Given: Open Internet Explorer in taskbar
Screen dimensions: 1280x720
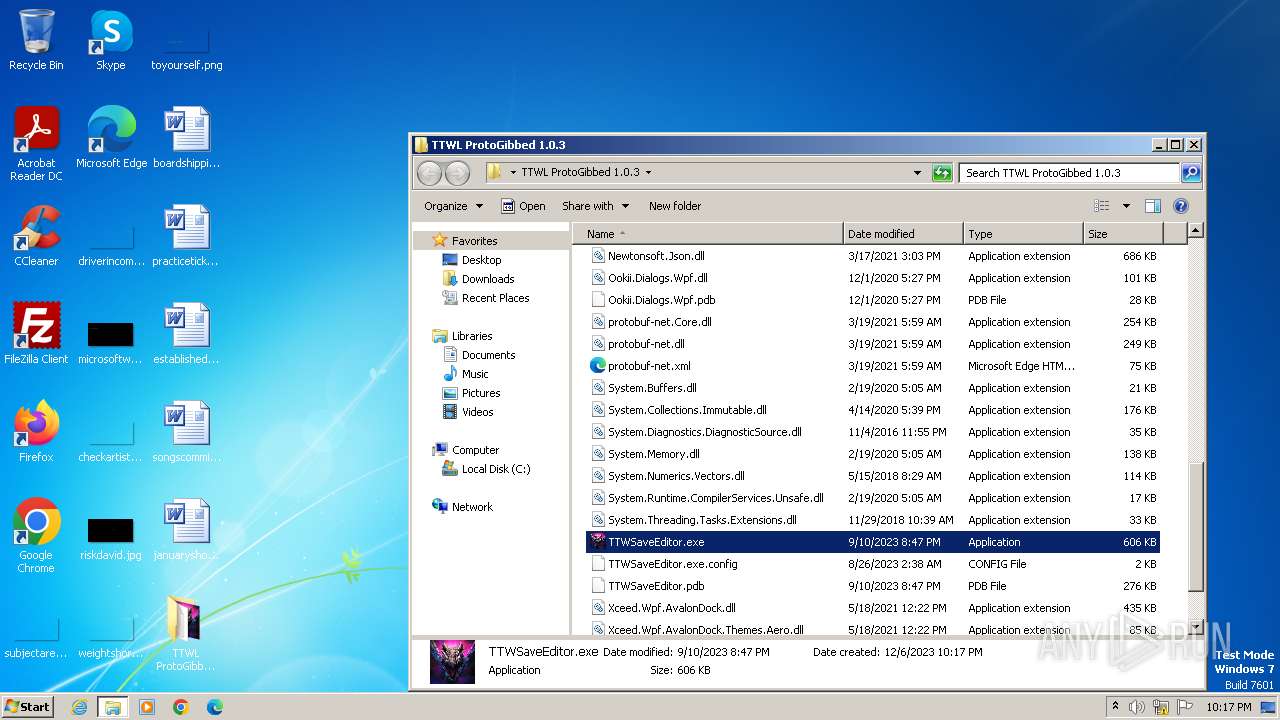Looking at the screenshot, I should pos(79,707).
